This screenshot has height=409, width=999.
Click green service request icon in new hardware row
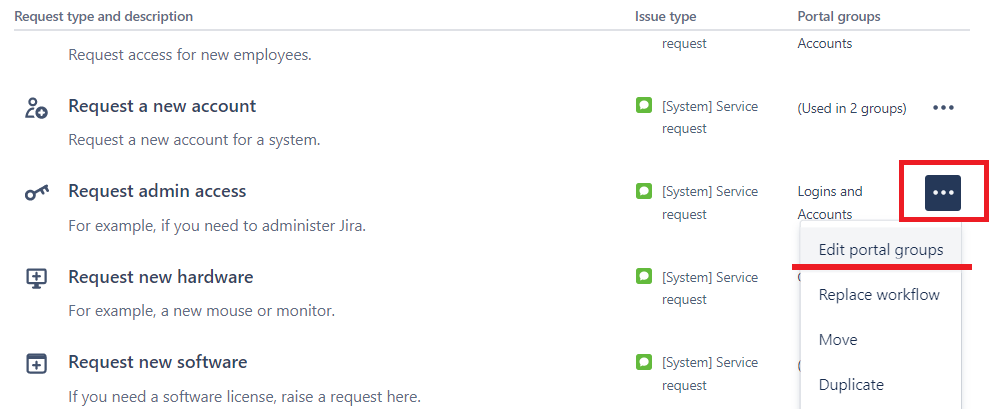click(644, 276)
